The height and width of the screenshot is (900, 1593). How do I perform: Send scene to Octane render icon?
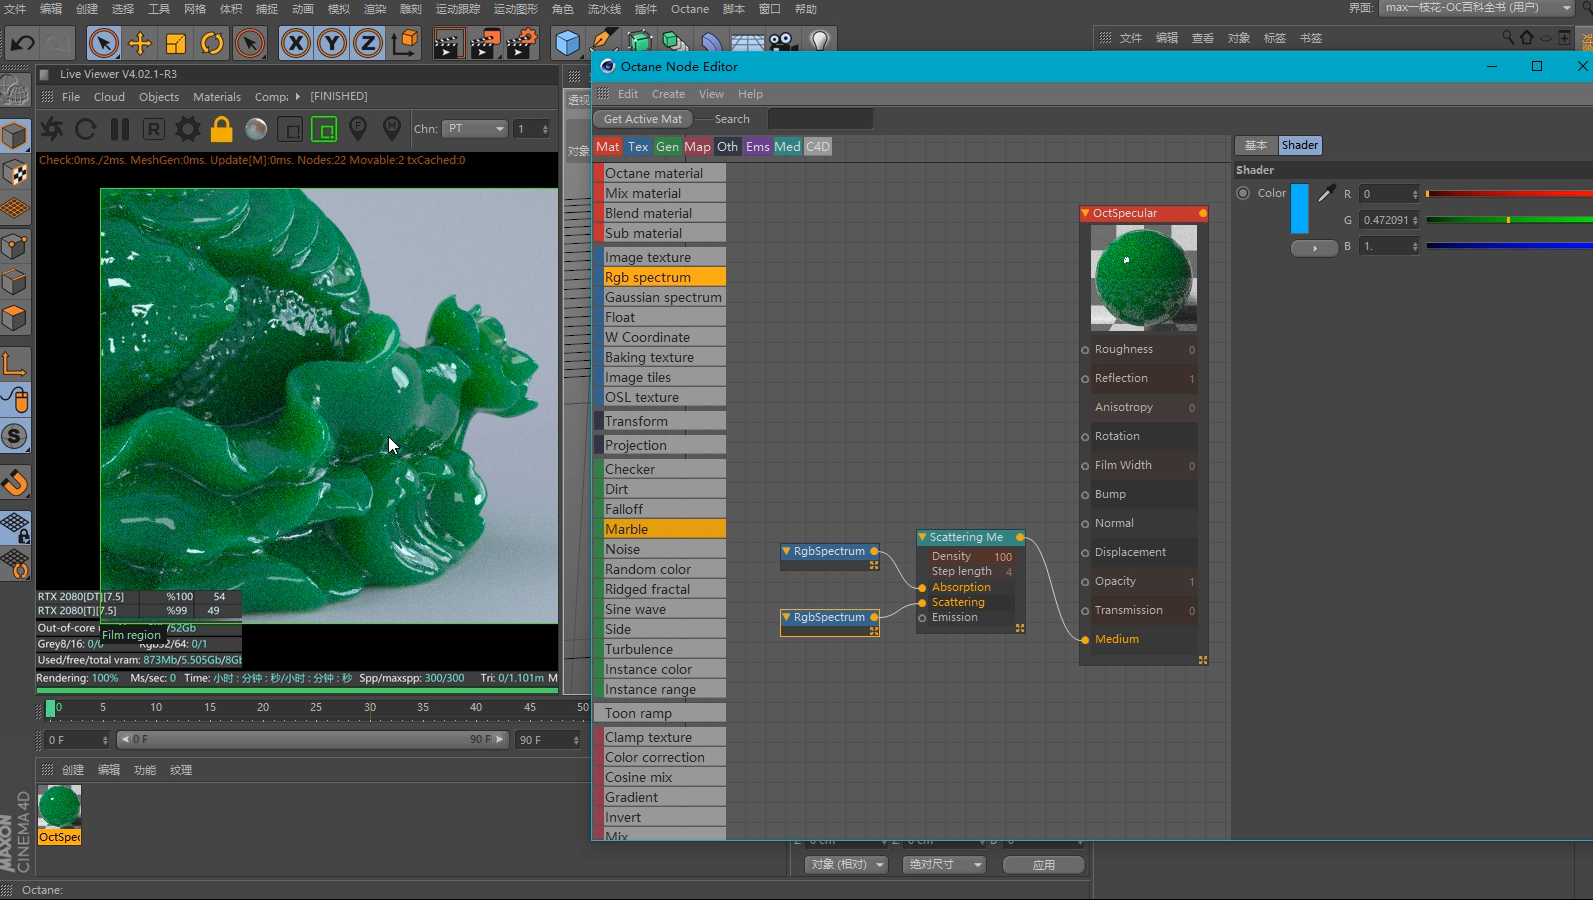51,129
